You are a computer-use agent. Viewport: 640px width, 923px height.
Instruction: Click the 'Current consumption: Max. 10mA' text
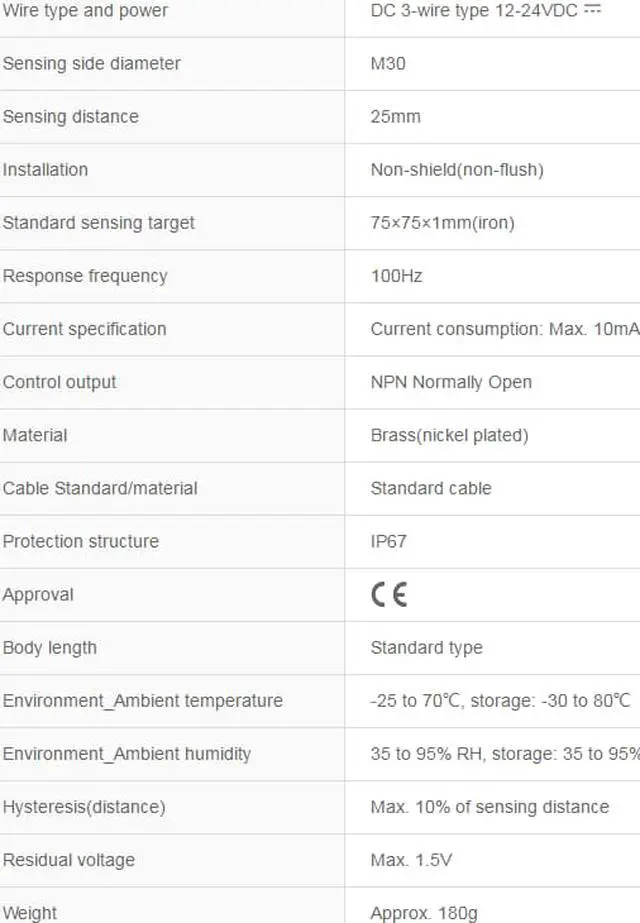click(504, 329)
